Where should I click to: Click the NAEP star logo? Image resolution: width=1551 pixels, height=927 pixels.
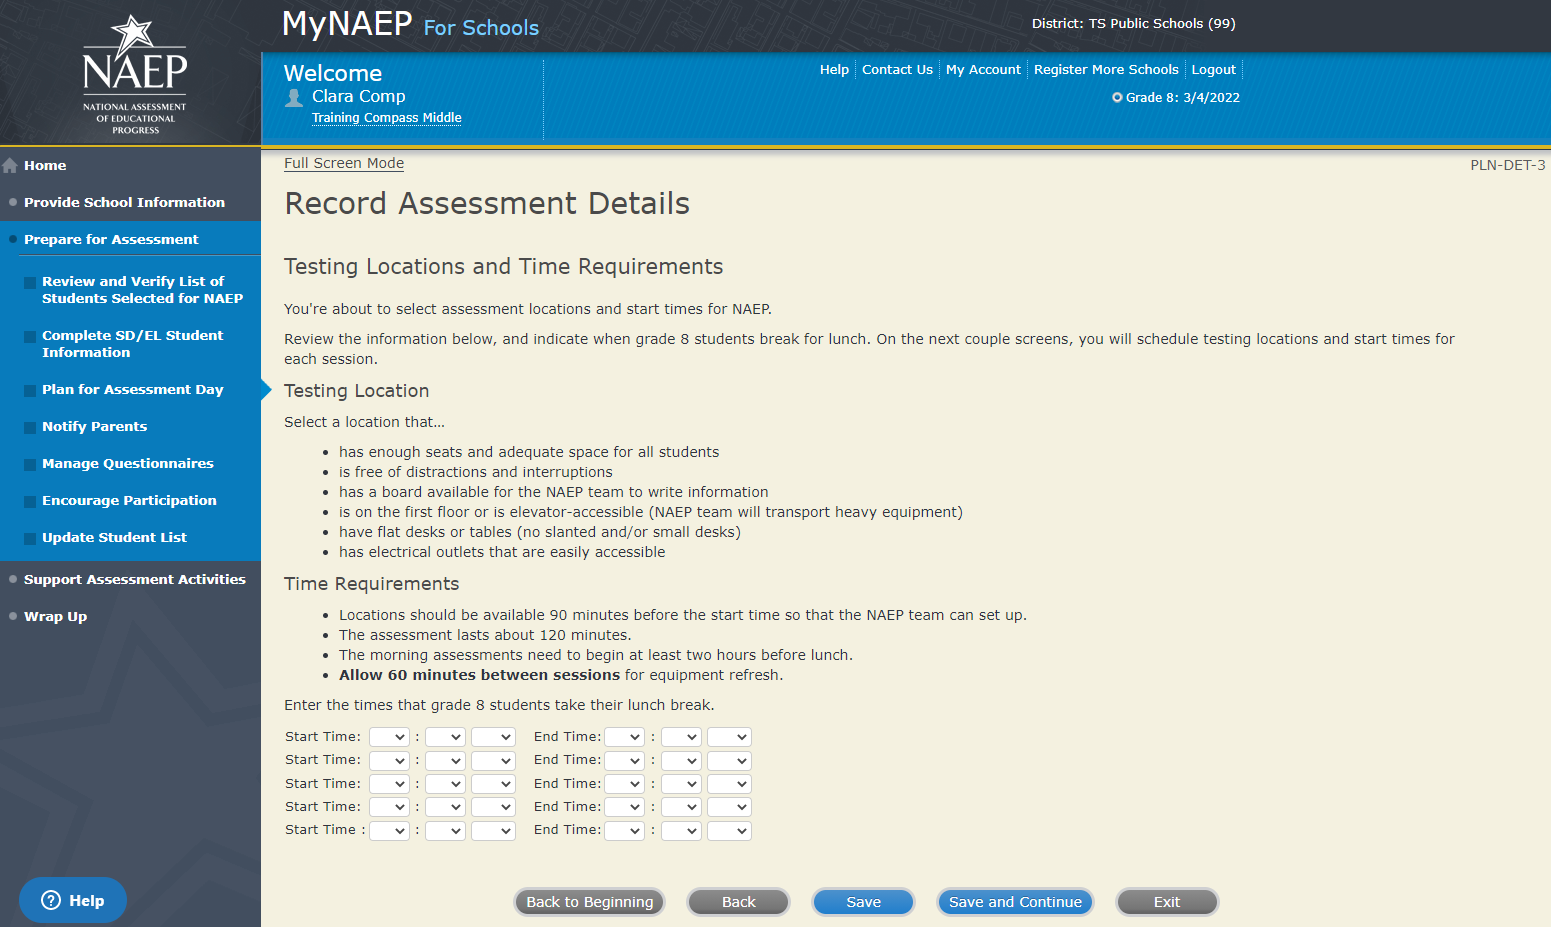point(134,73)
